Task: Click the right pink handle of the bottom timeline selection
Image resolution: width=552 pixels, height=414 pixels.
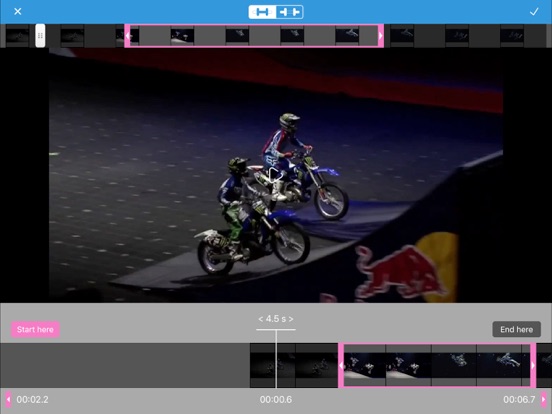Action: click(533, 365)
